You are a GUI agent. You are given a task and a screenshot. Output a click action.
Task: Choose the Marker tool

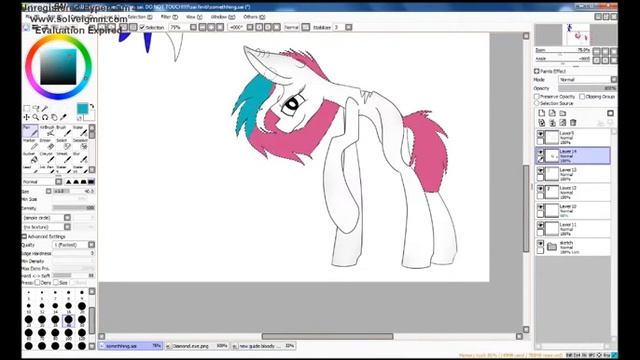pyautogui.click(x=30, y=144)
